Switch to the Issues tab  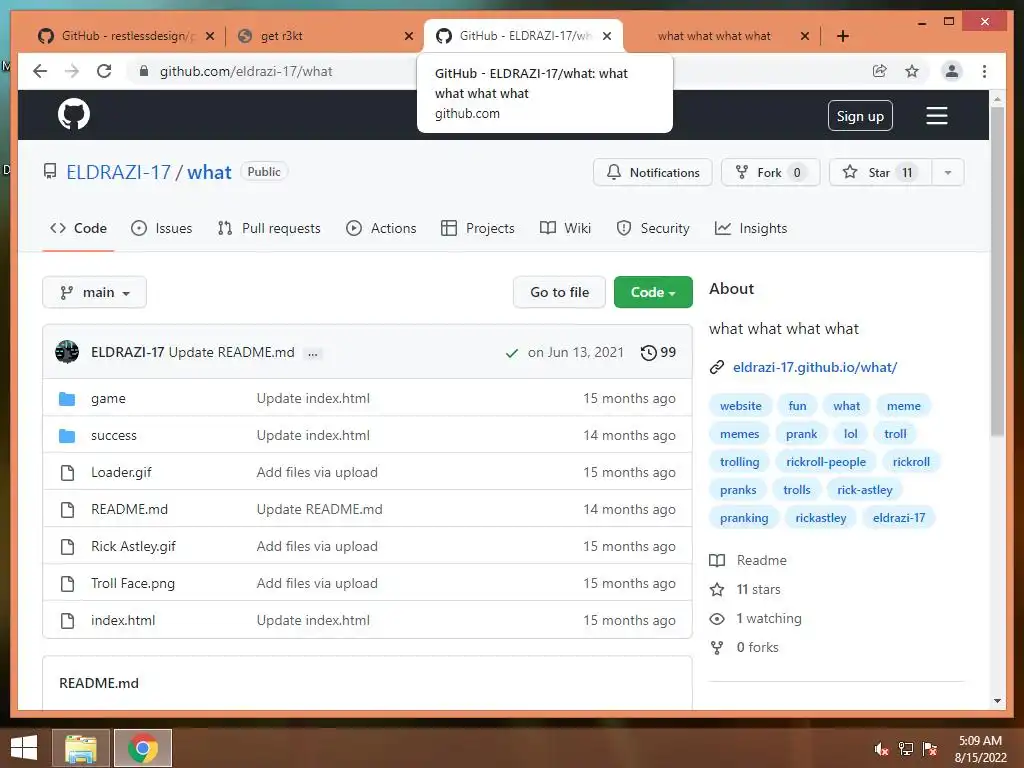(161, 228)
